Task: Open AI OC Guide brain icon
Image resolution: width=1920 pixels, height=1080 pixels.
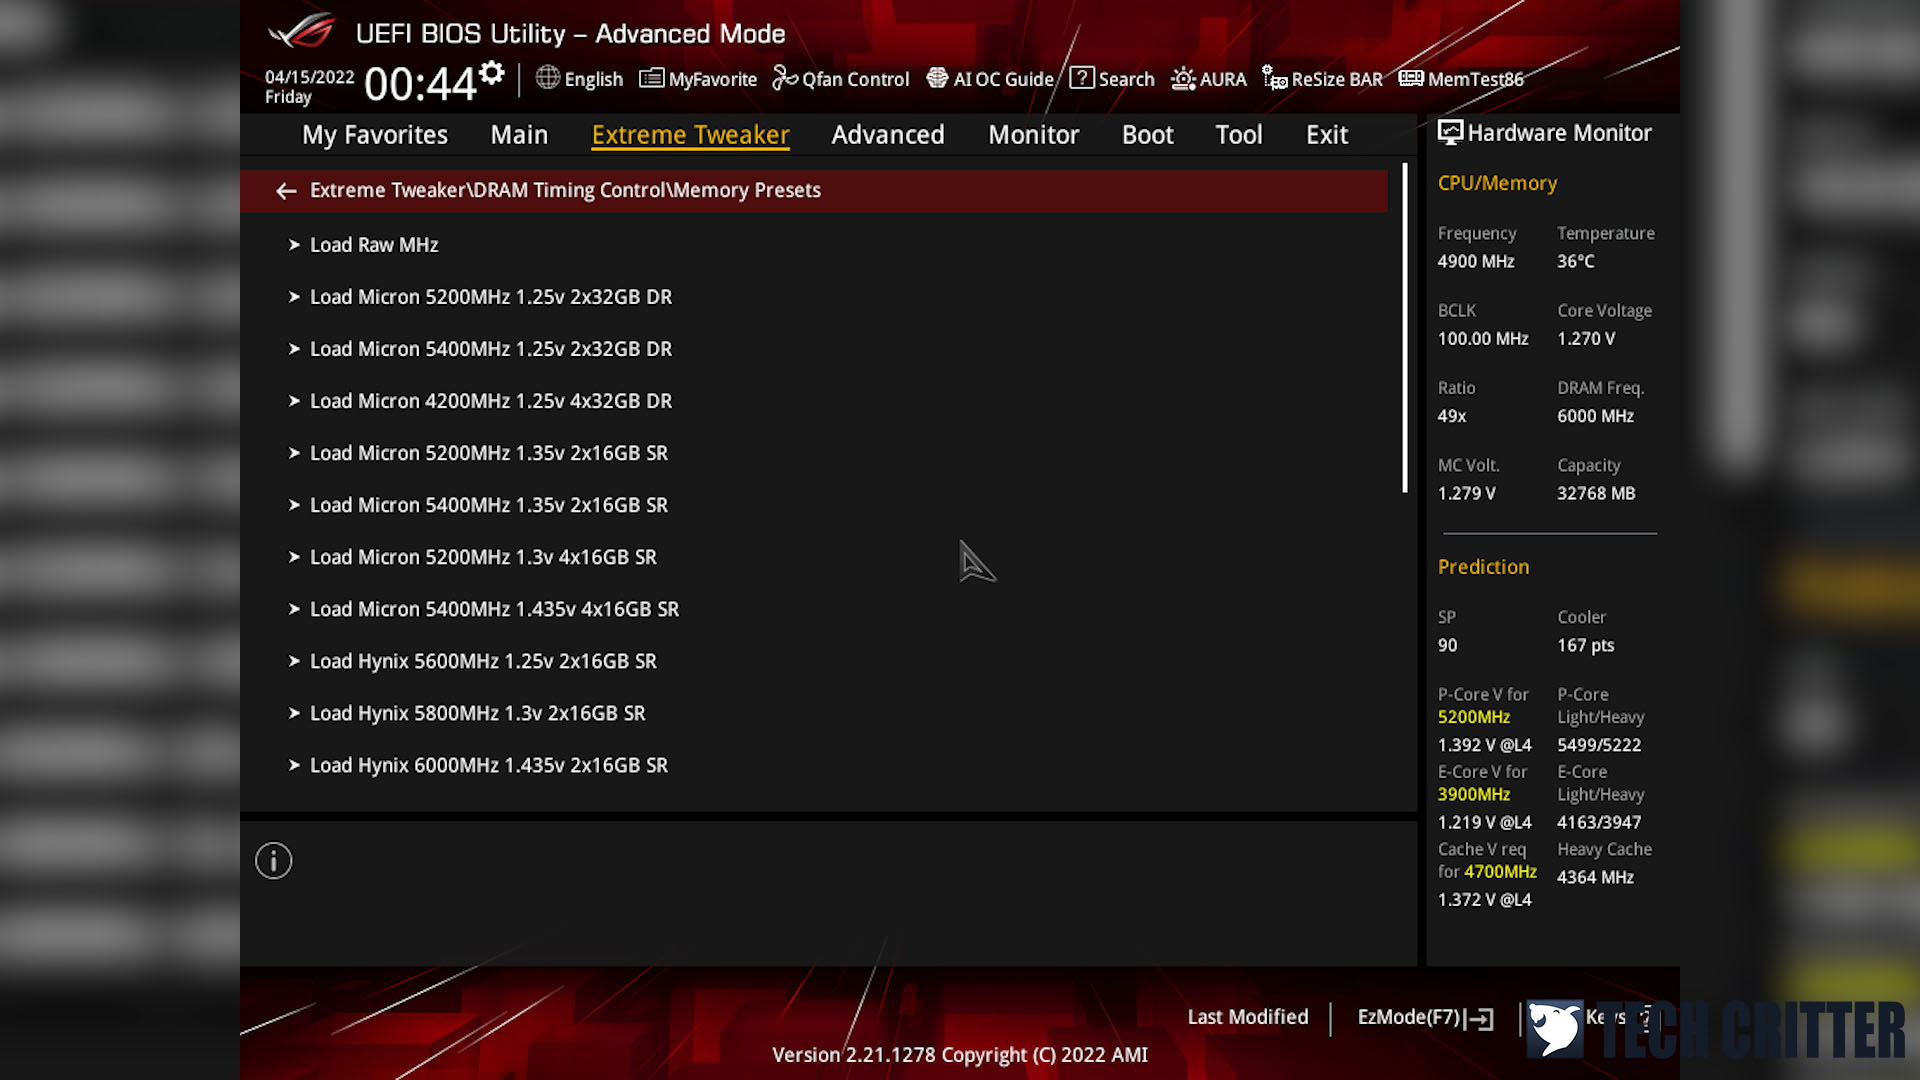Action: coord(937,78)
